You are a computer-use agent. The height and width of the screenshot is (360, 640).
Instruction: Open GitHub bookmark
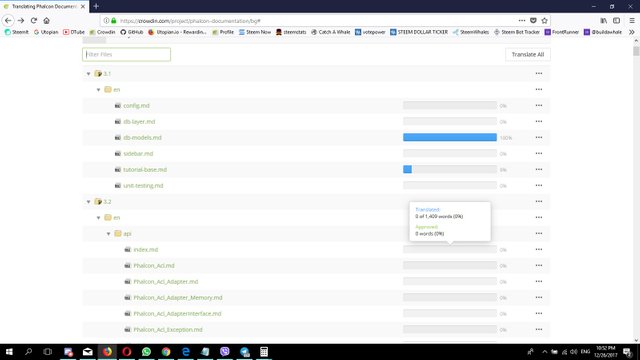coord(131,32)
